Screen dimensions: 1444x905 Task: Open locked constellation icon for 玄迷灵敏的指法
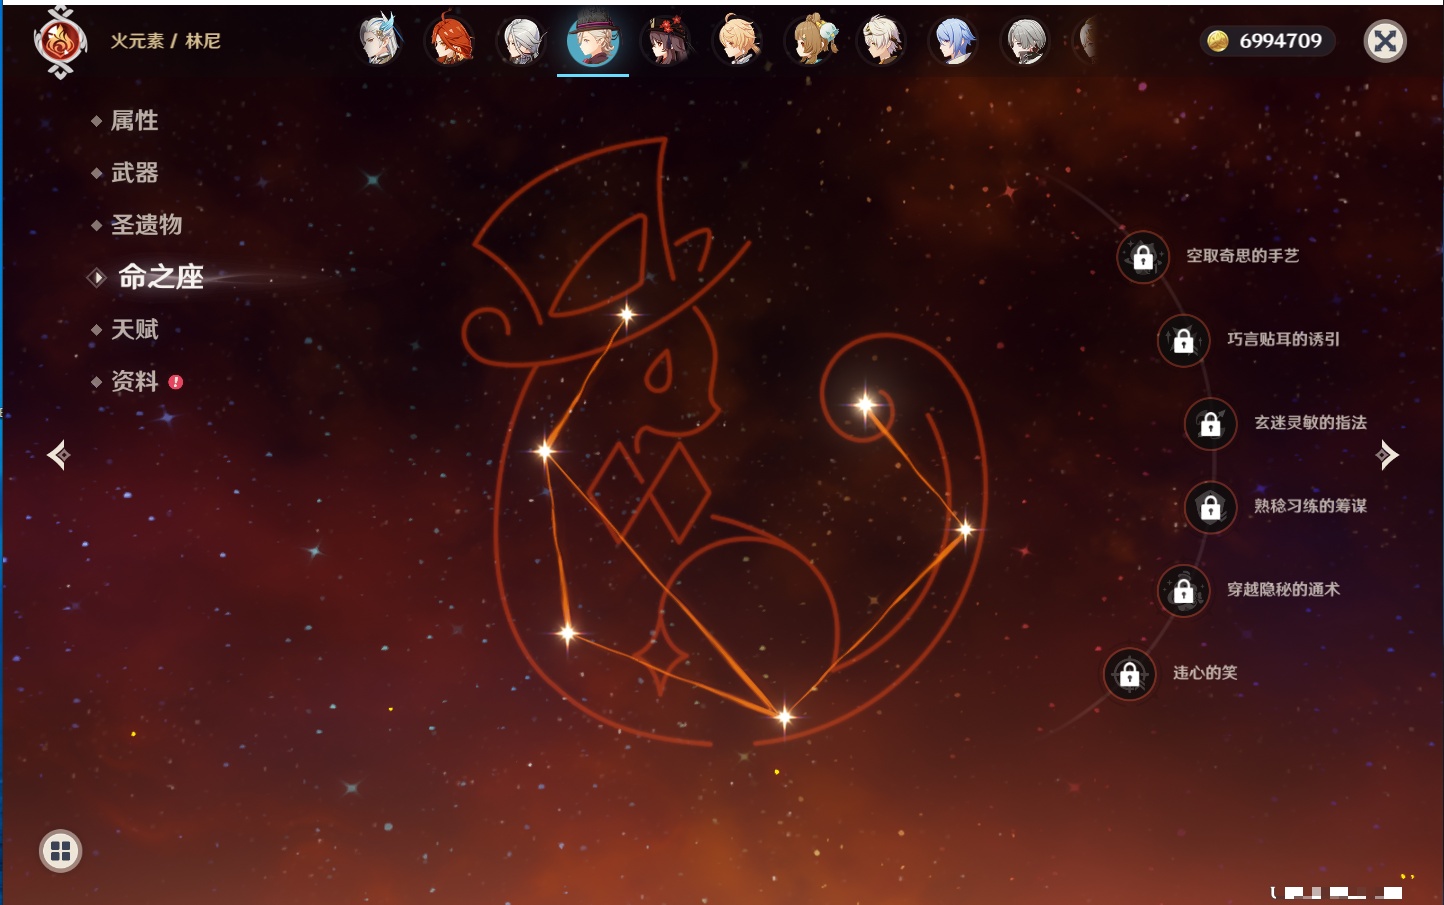tap(1211, 424)
